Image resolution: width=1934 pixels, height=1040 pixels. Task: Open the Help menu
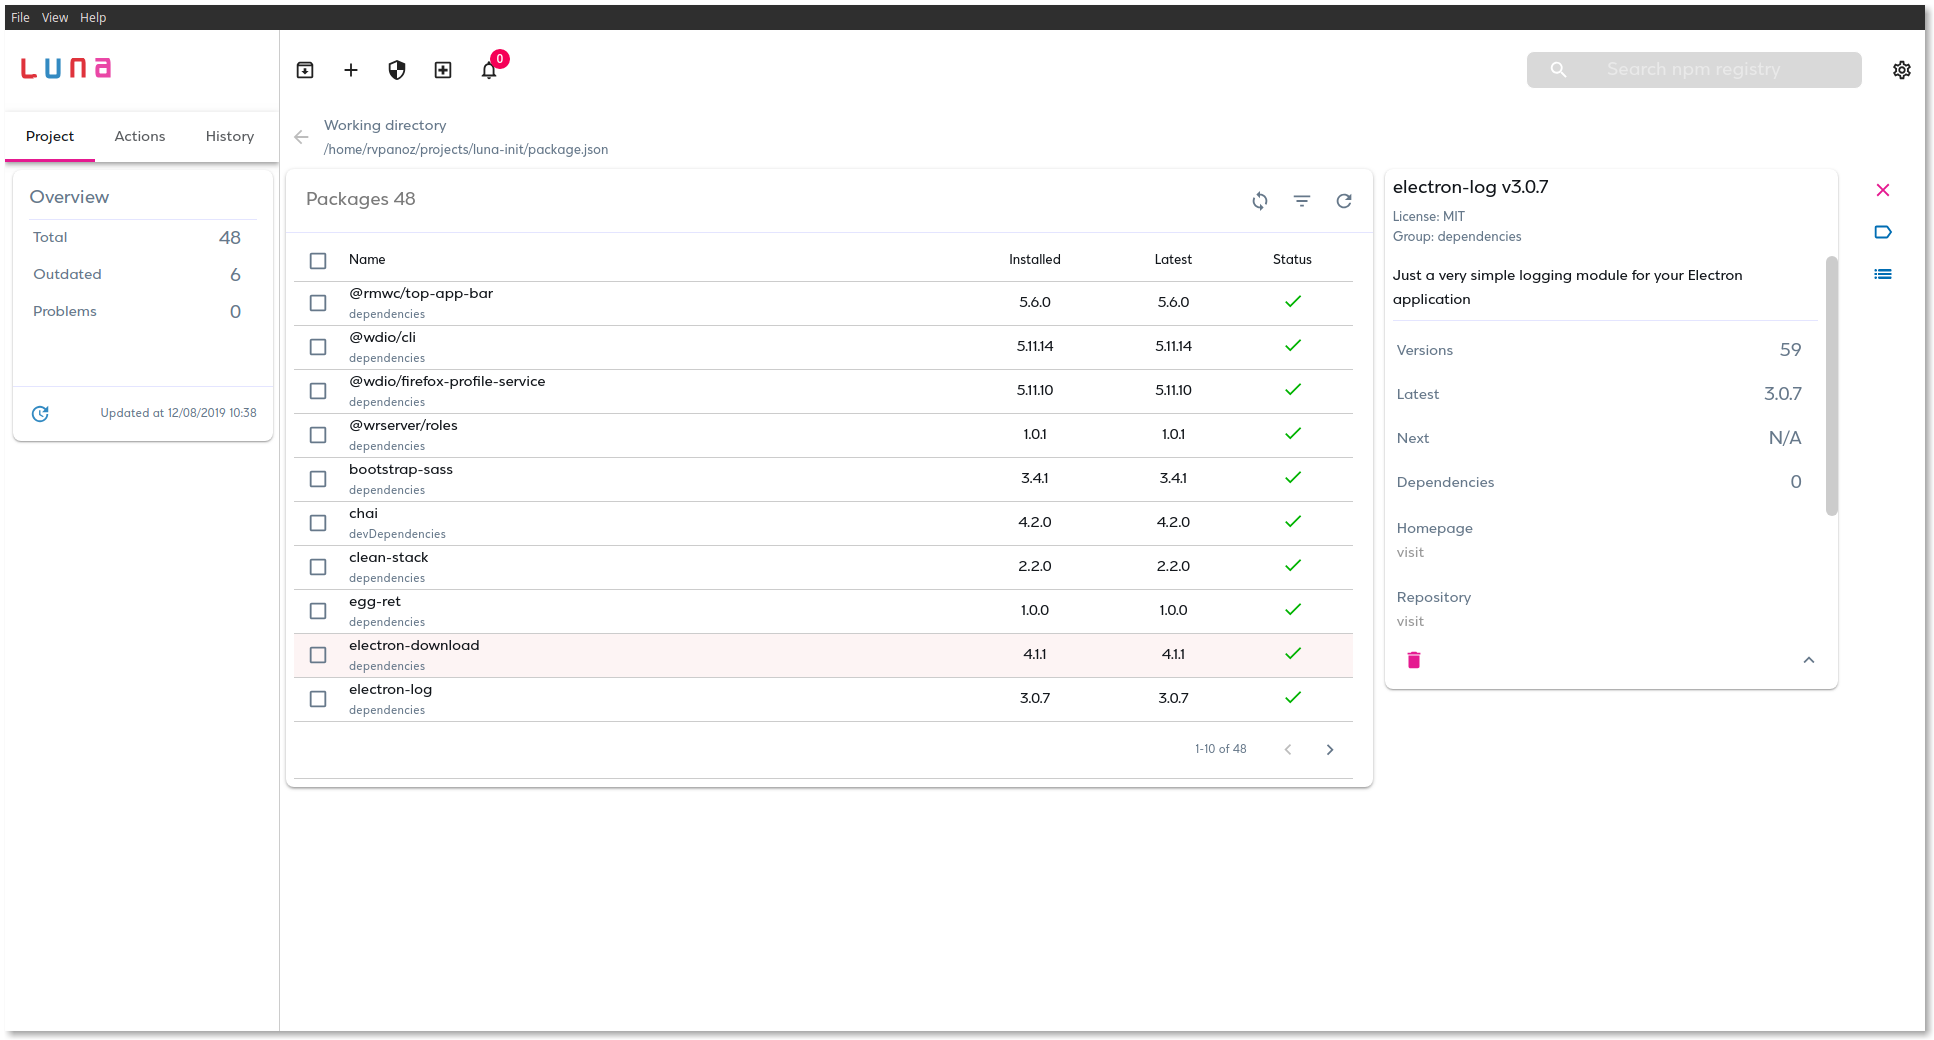click(93, 18)
